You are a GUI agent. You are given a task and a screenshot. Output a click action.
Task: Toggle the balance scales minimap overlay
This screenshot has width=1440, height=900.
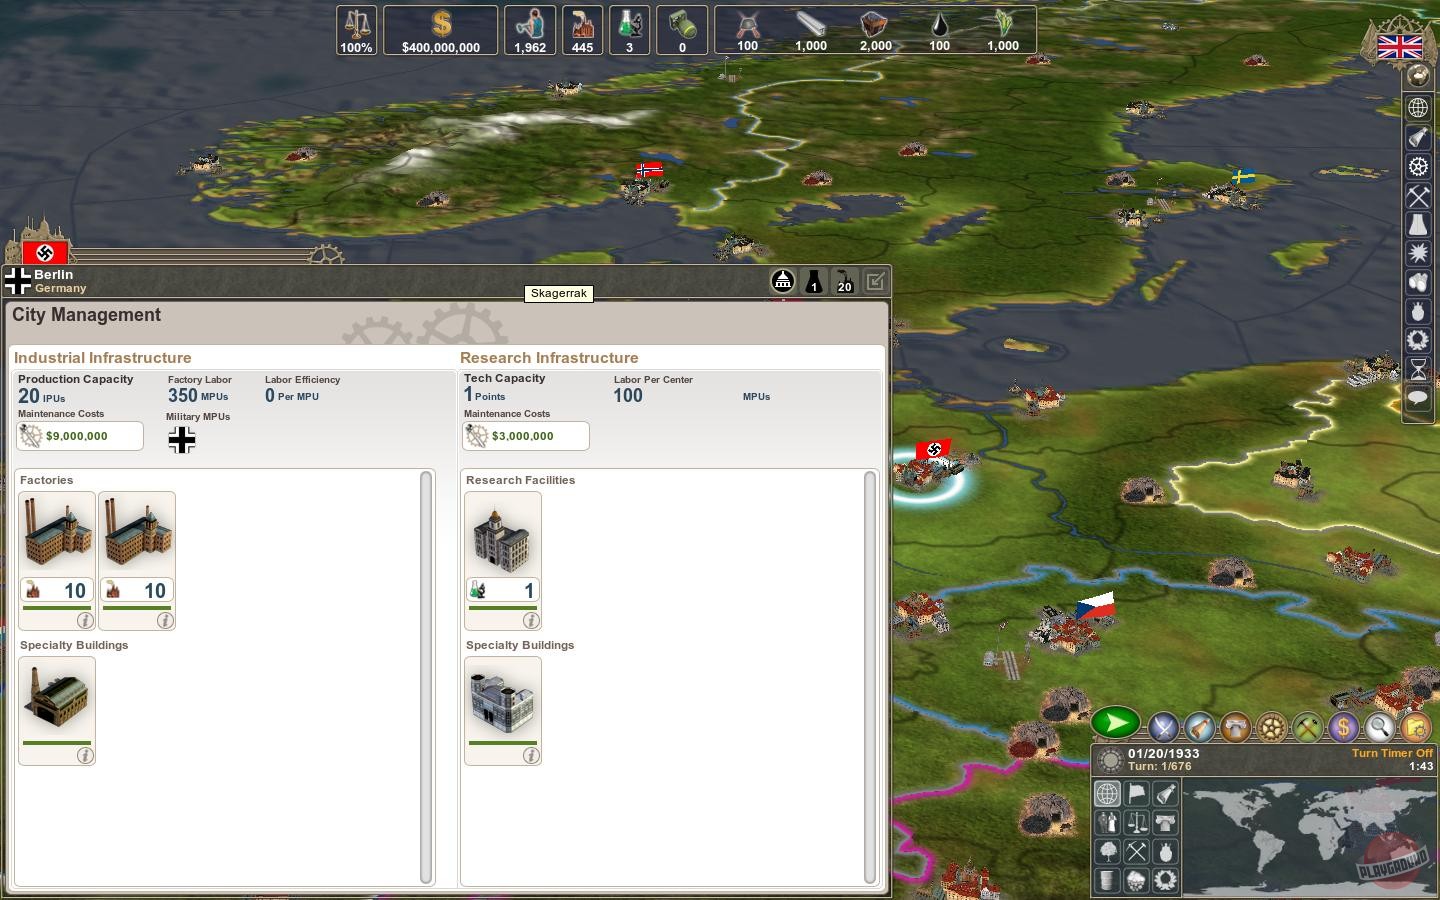point(1137,823)
